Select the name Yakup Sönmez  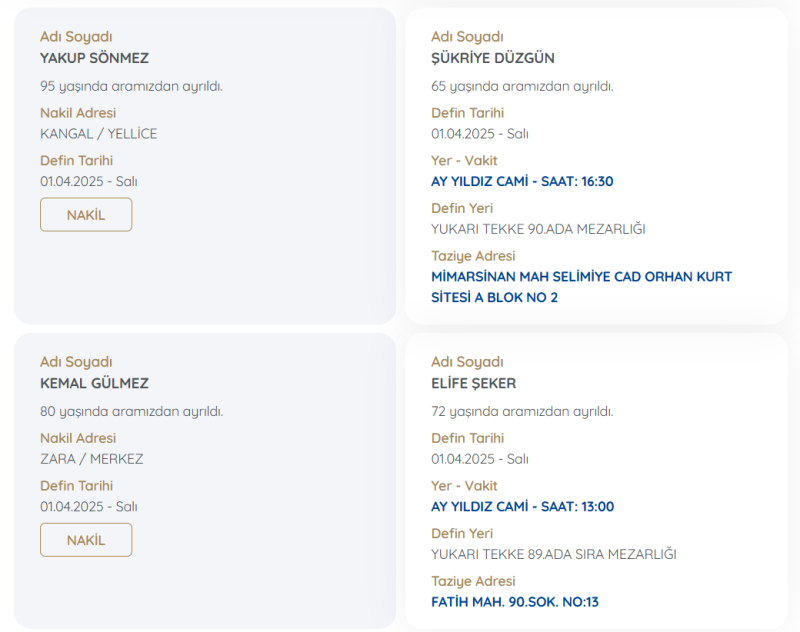pyautogui.click(x=94, y=58)
